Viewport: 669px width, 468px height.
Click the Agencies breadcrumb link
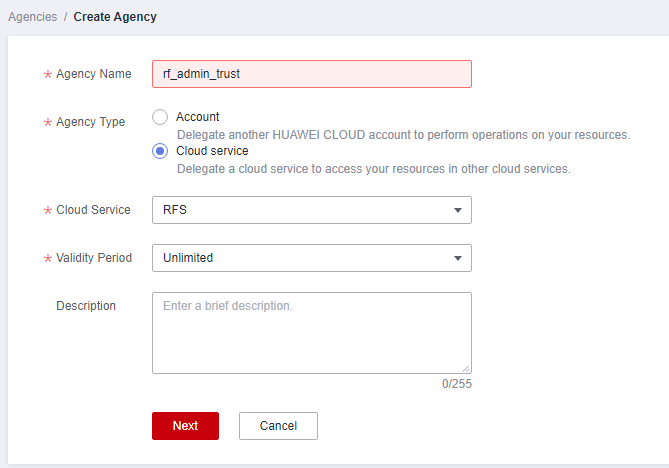pos(31,17)
